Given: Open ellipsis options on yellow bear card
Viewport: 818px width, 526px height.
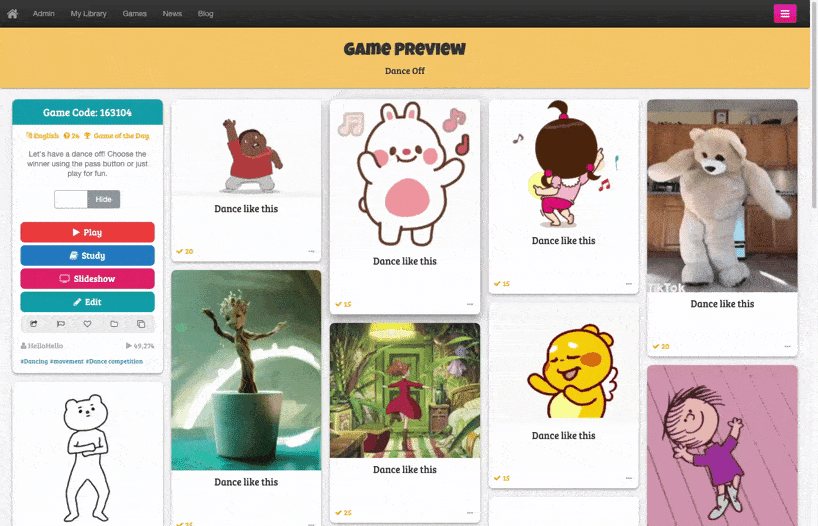Looking at the screenshot, I should click(629, 478).
